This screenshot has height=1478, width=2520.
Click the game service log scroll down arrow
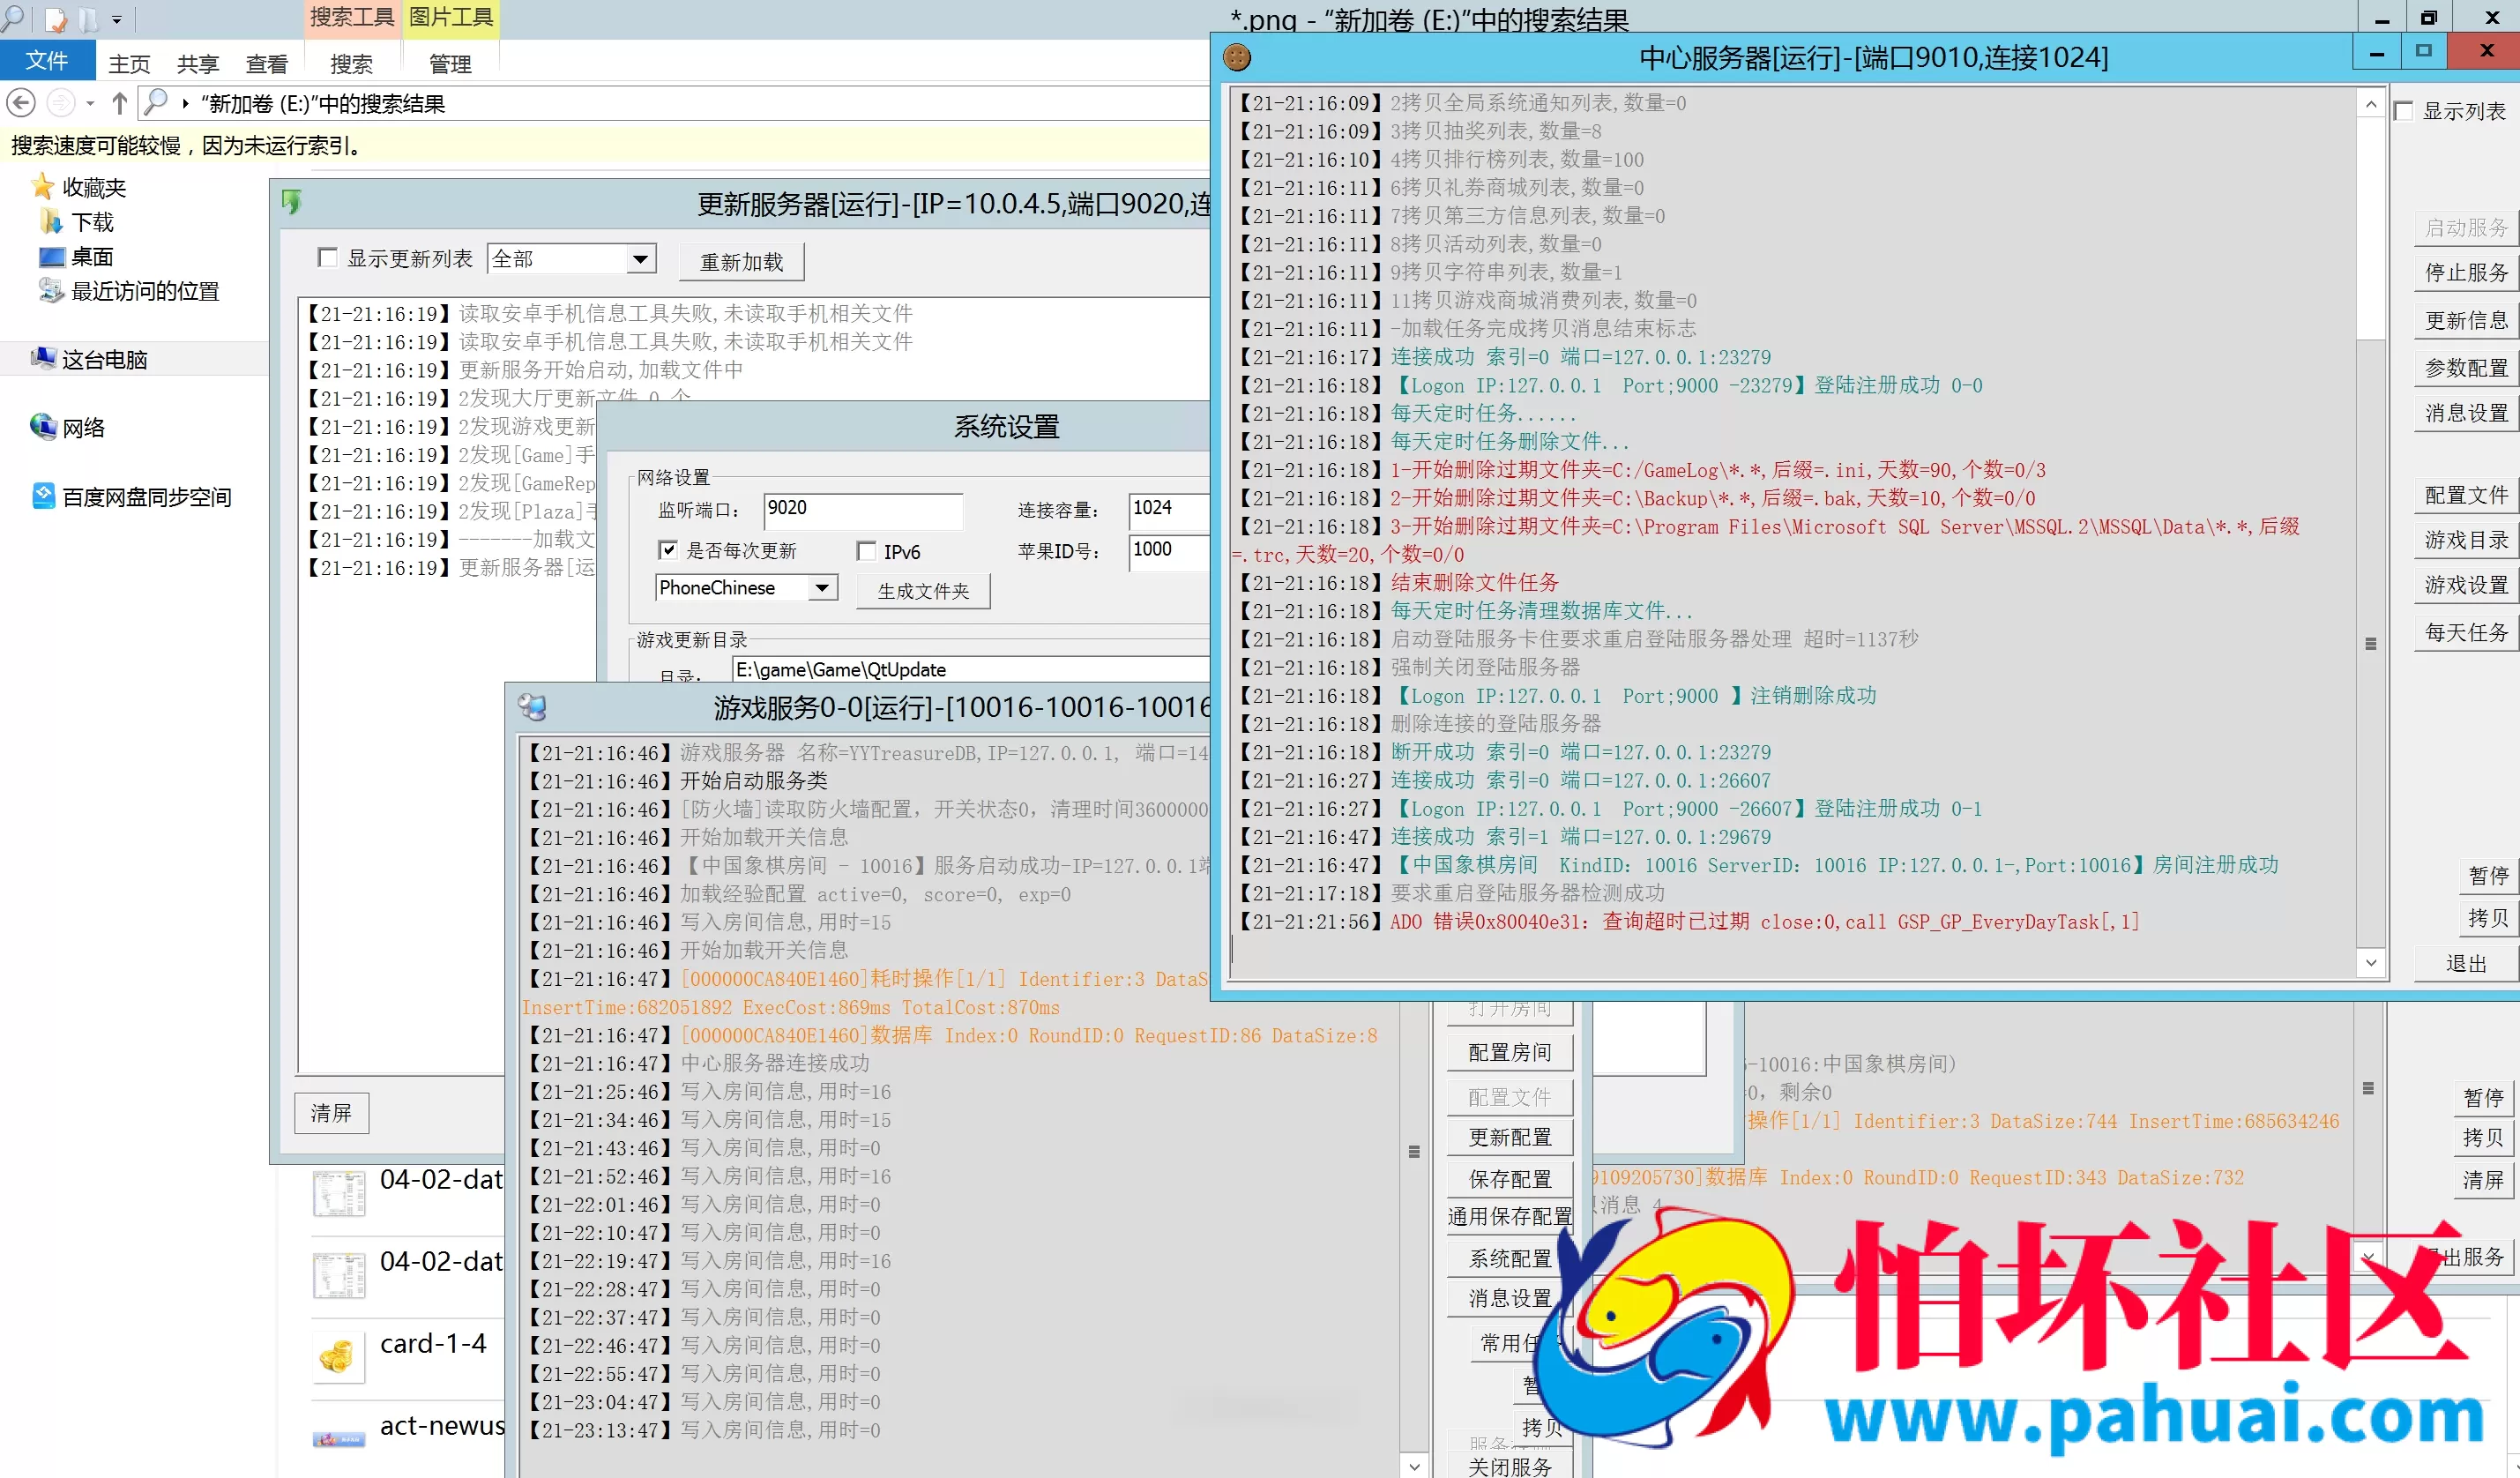tap(1414, 1466)
